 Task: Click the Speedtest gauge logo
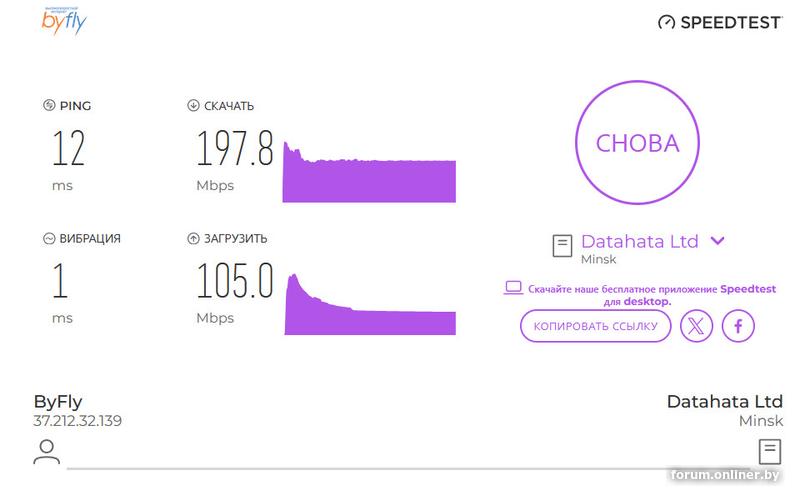click(667, 22)
